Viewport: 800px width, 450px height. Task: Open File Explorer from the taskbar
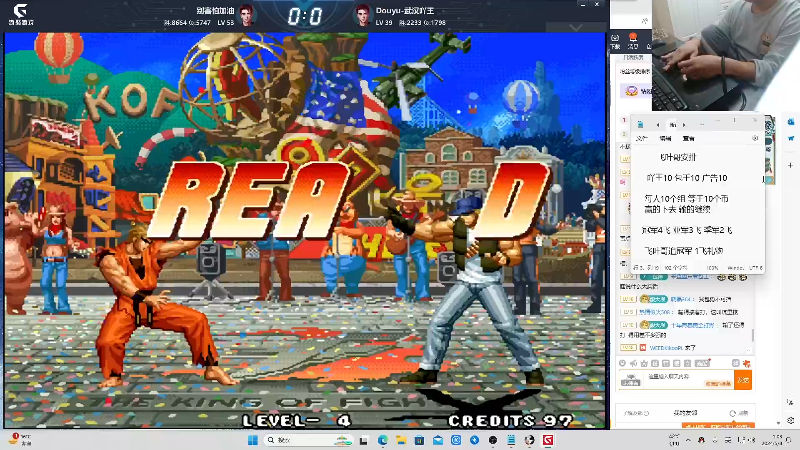click(x=401, y=440)
